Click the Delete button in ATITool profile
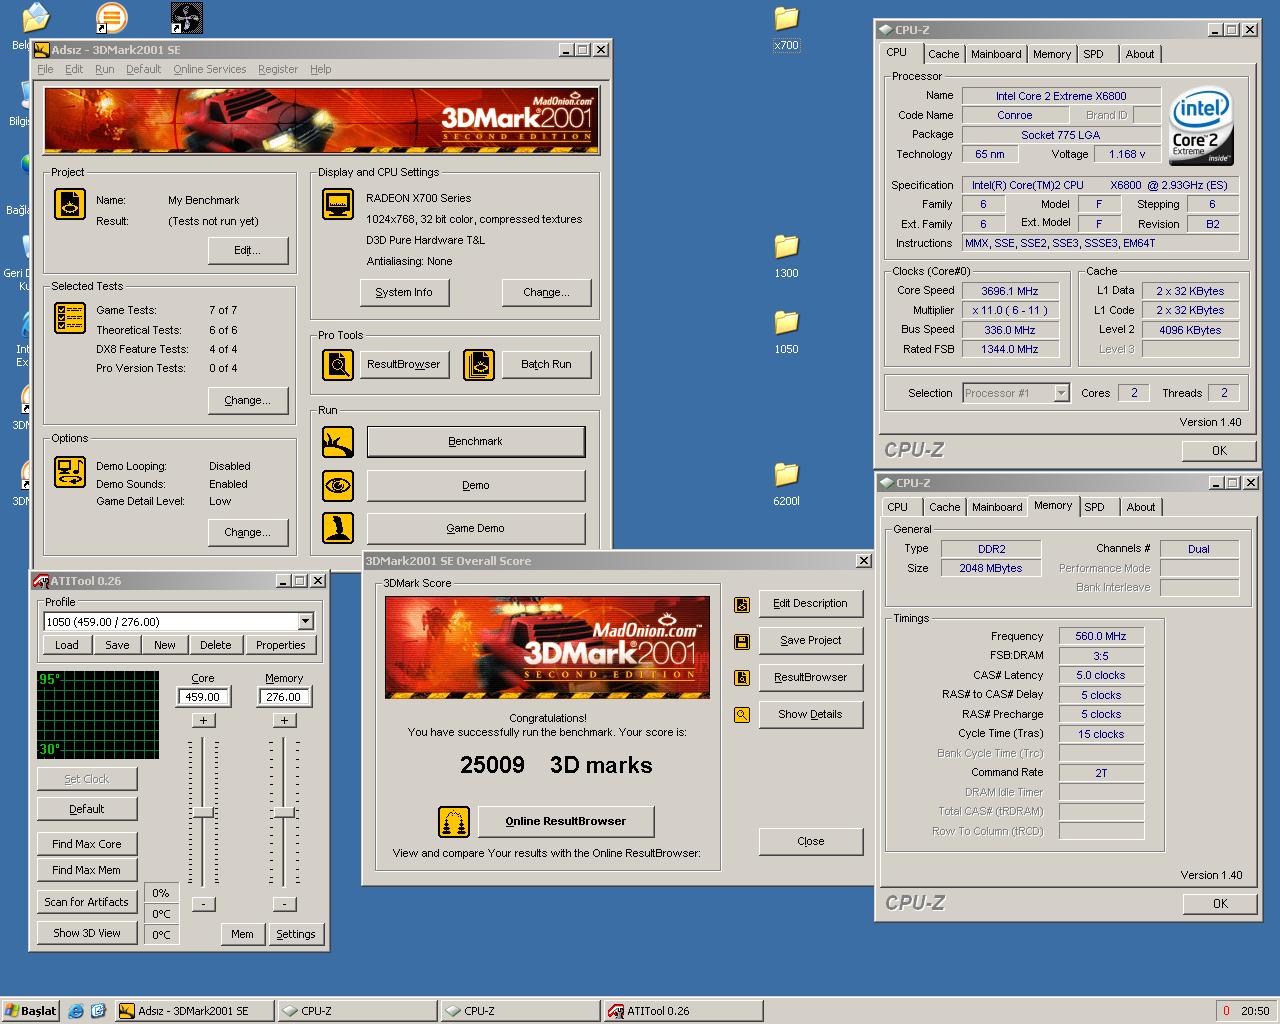The height and width of the screenshot is (1024, 1280). pos(215,645)
